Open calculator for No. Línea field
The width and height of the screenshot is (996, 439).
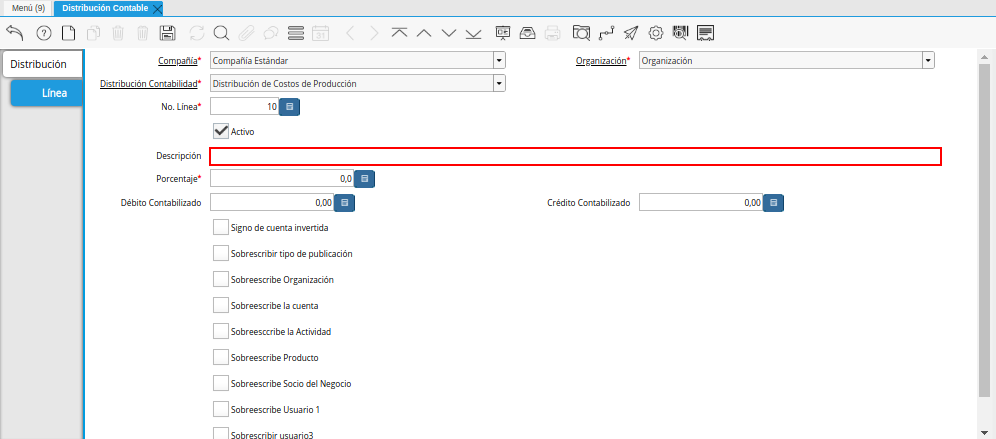[x=290, y=107]
